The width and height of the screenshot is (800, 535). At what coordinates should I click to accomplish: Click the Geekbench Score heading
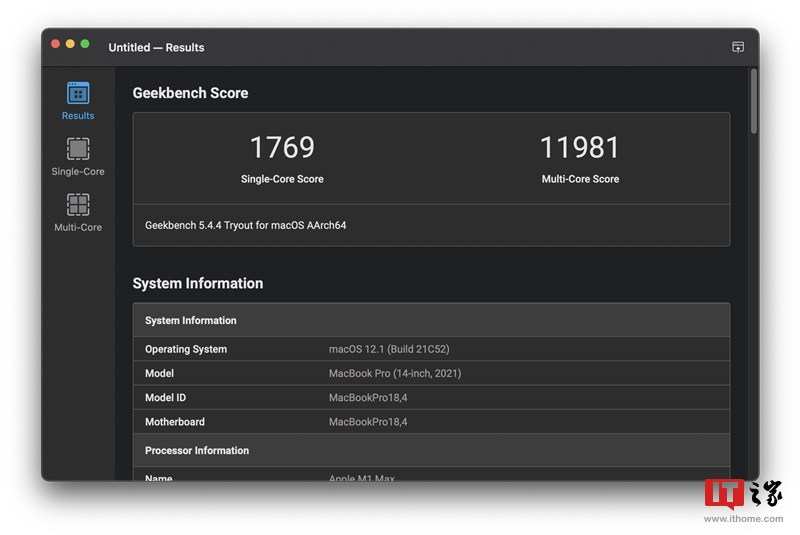tap(190, 93)
